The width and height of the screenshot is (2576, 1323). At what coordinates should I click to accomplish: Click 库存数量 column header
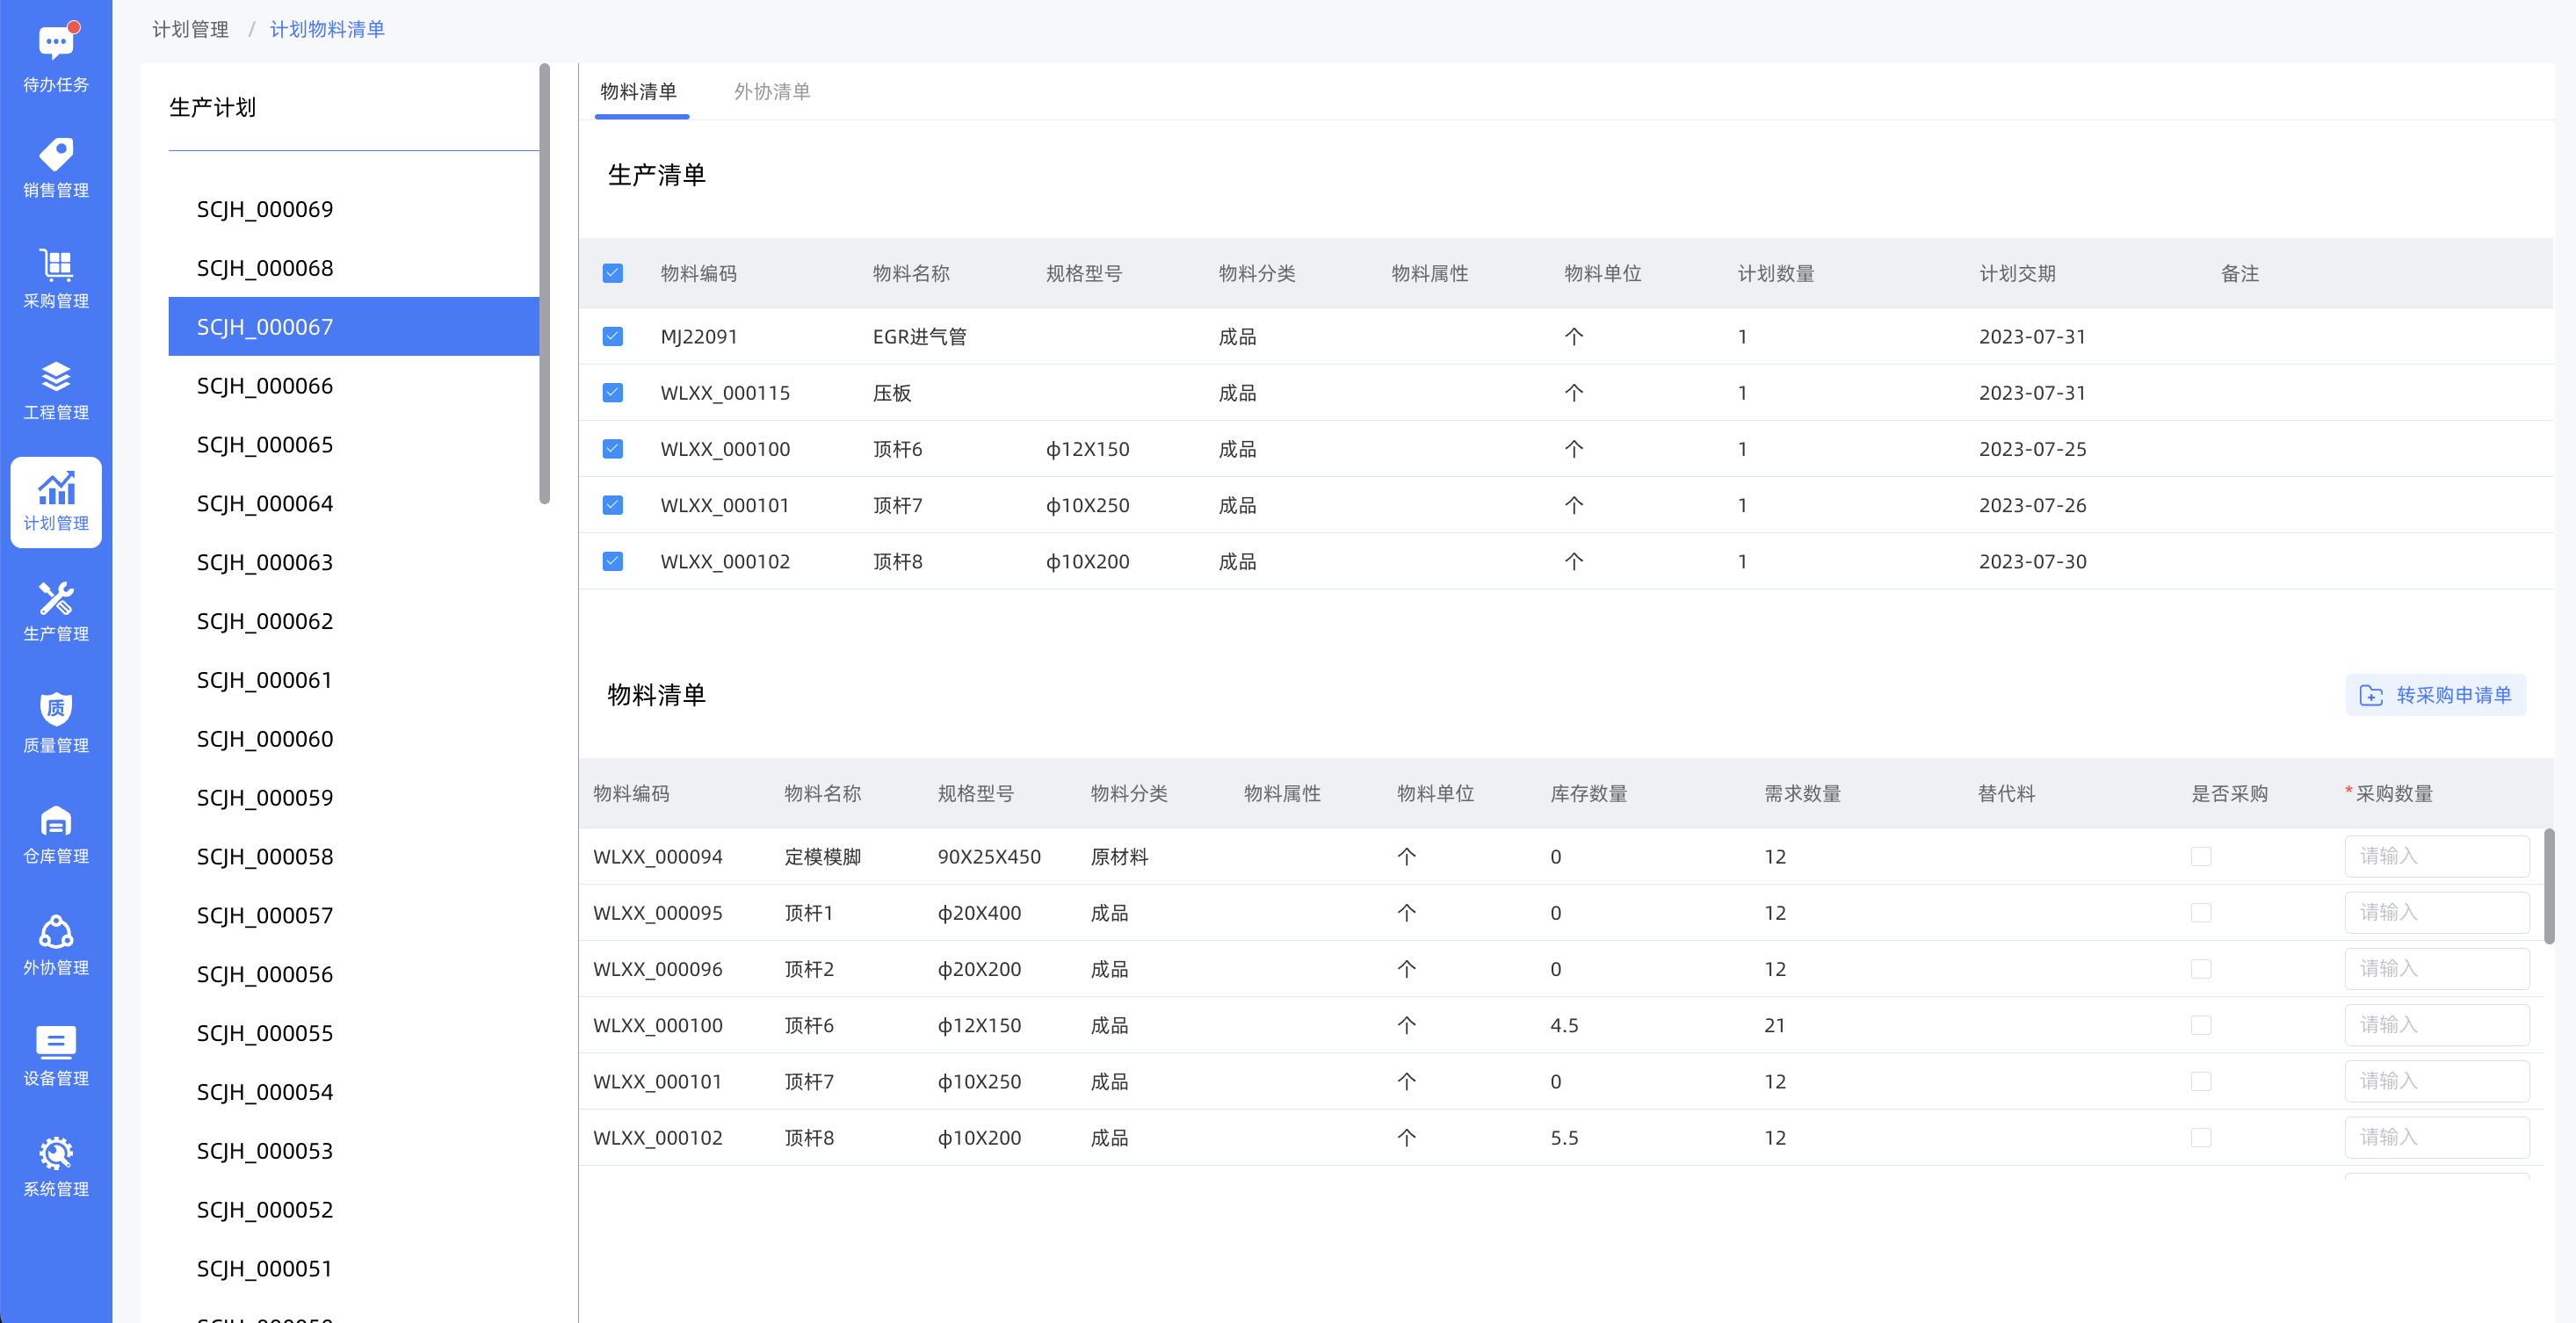coord(1588,793)
